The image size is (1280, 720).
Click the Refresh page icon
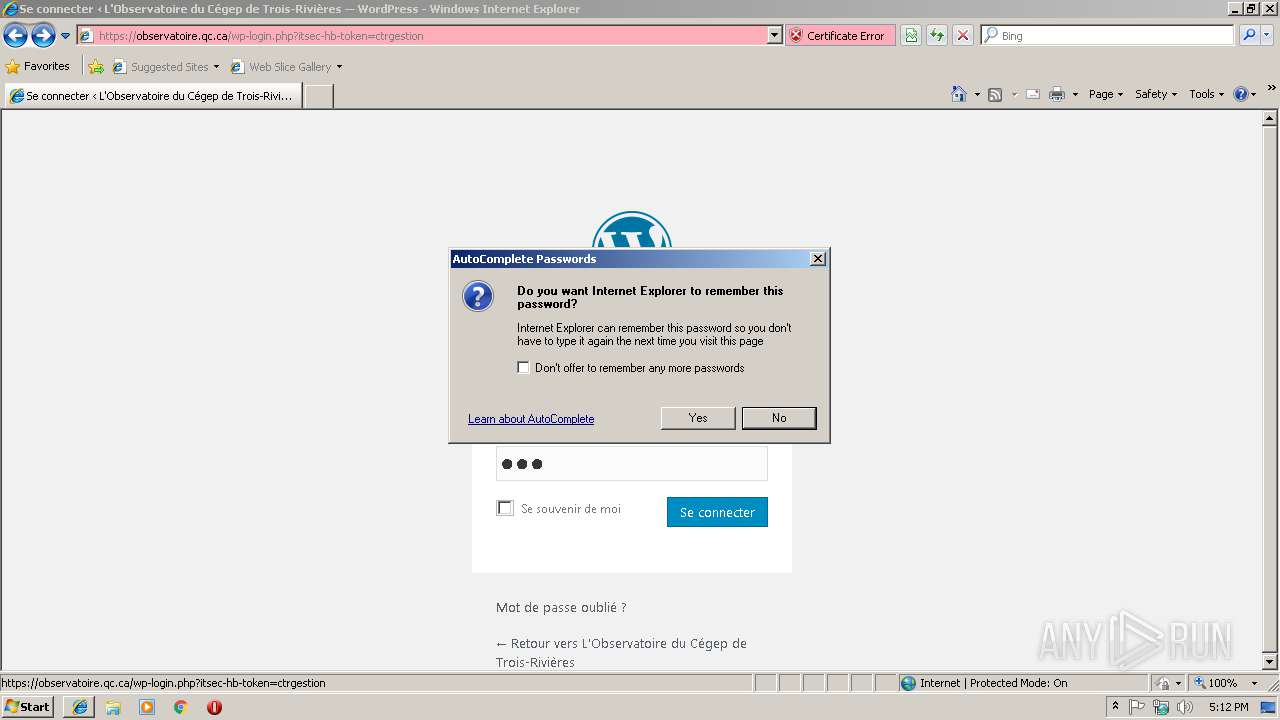937,35
